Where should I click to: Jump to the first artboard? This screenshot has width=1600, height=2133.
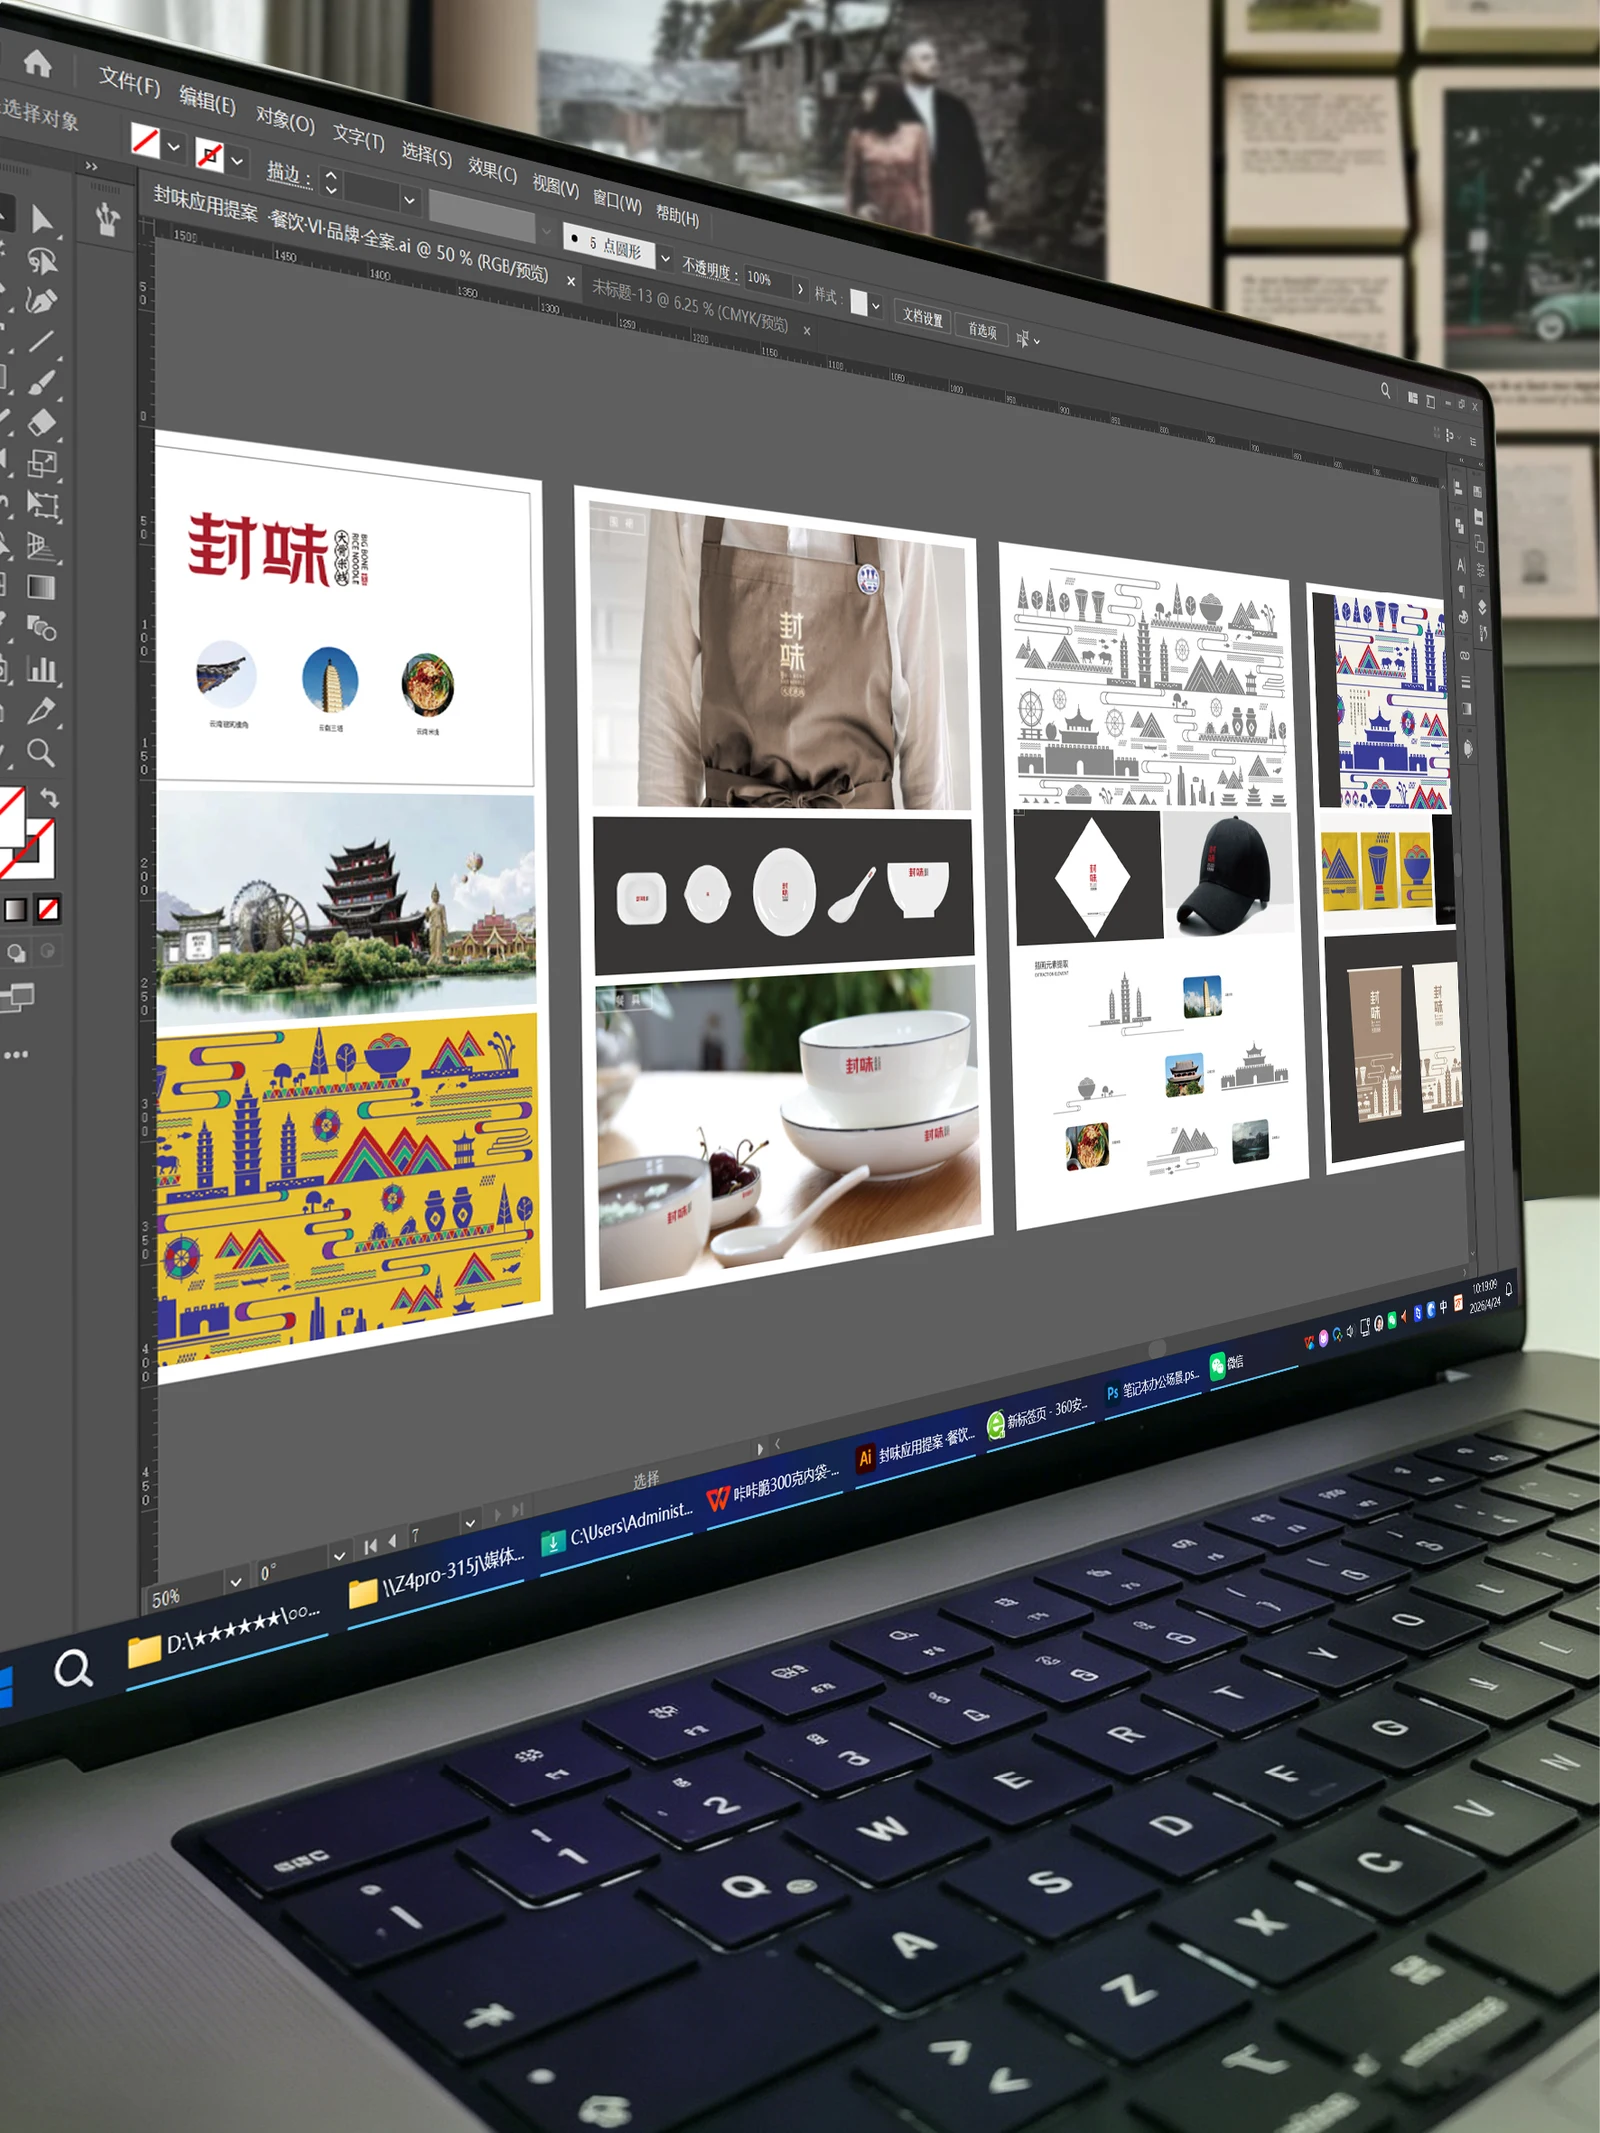tap(370, 1546)
